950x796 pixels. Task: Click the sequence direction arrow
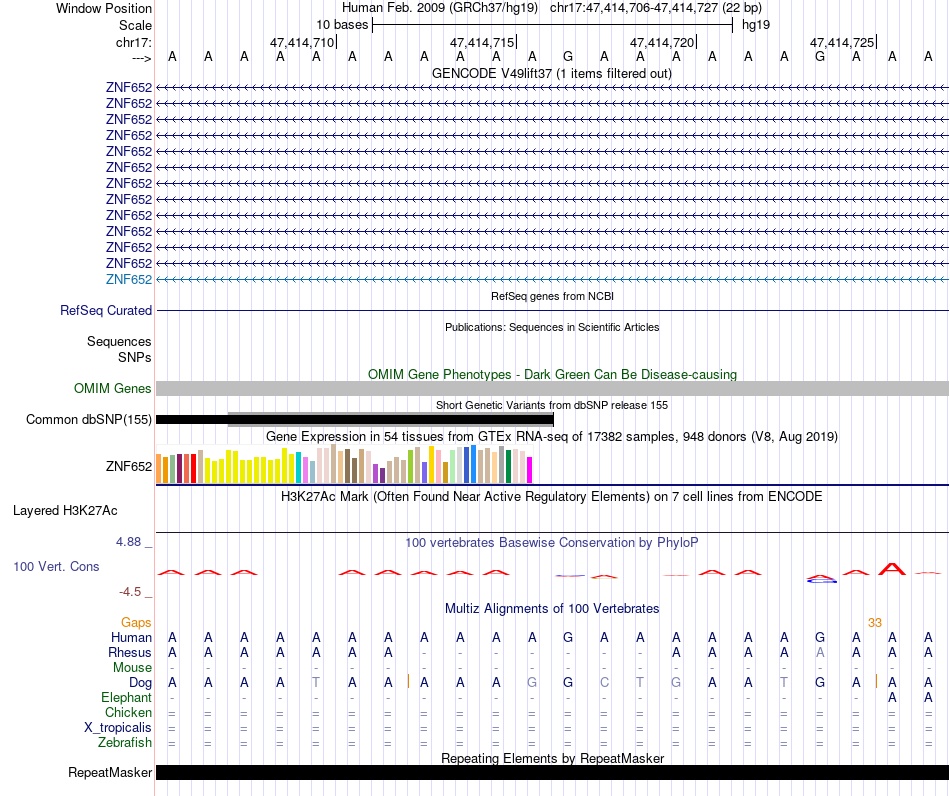(141, 58)
